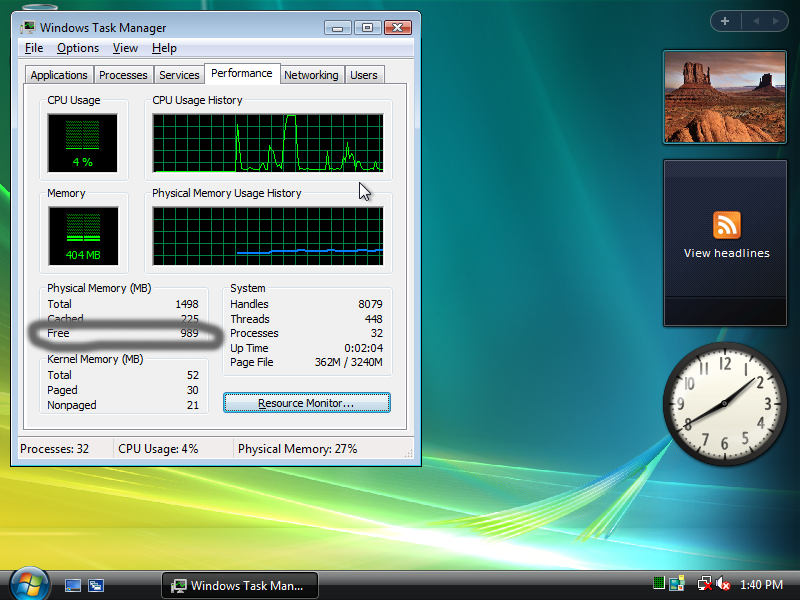Click status bar Physical Memory: 27%
This screenshot has width=800, height=600.
[297, 449]
